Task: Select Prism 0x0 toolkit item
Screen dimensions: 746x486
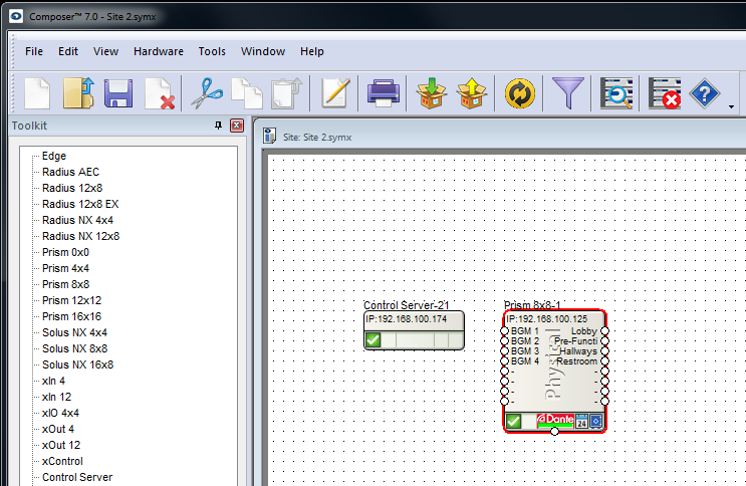Action: pyautogui.click(x=66, y=253)
